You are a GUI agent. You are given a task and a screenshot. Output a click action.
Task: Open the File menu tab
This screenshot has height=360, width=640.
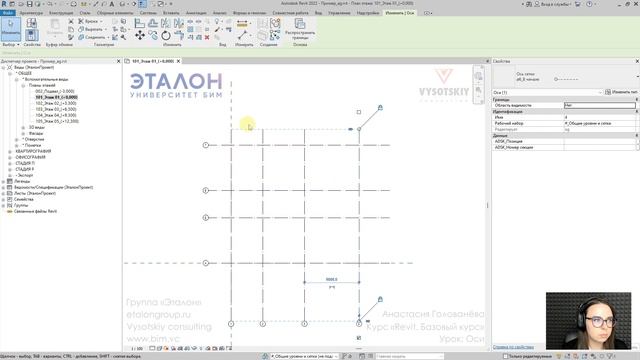click(8, 13)
